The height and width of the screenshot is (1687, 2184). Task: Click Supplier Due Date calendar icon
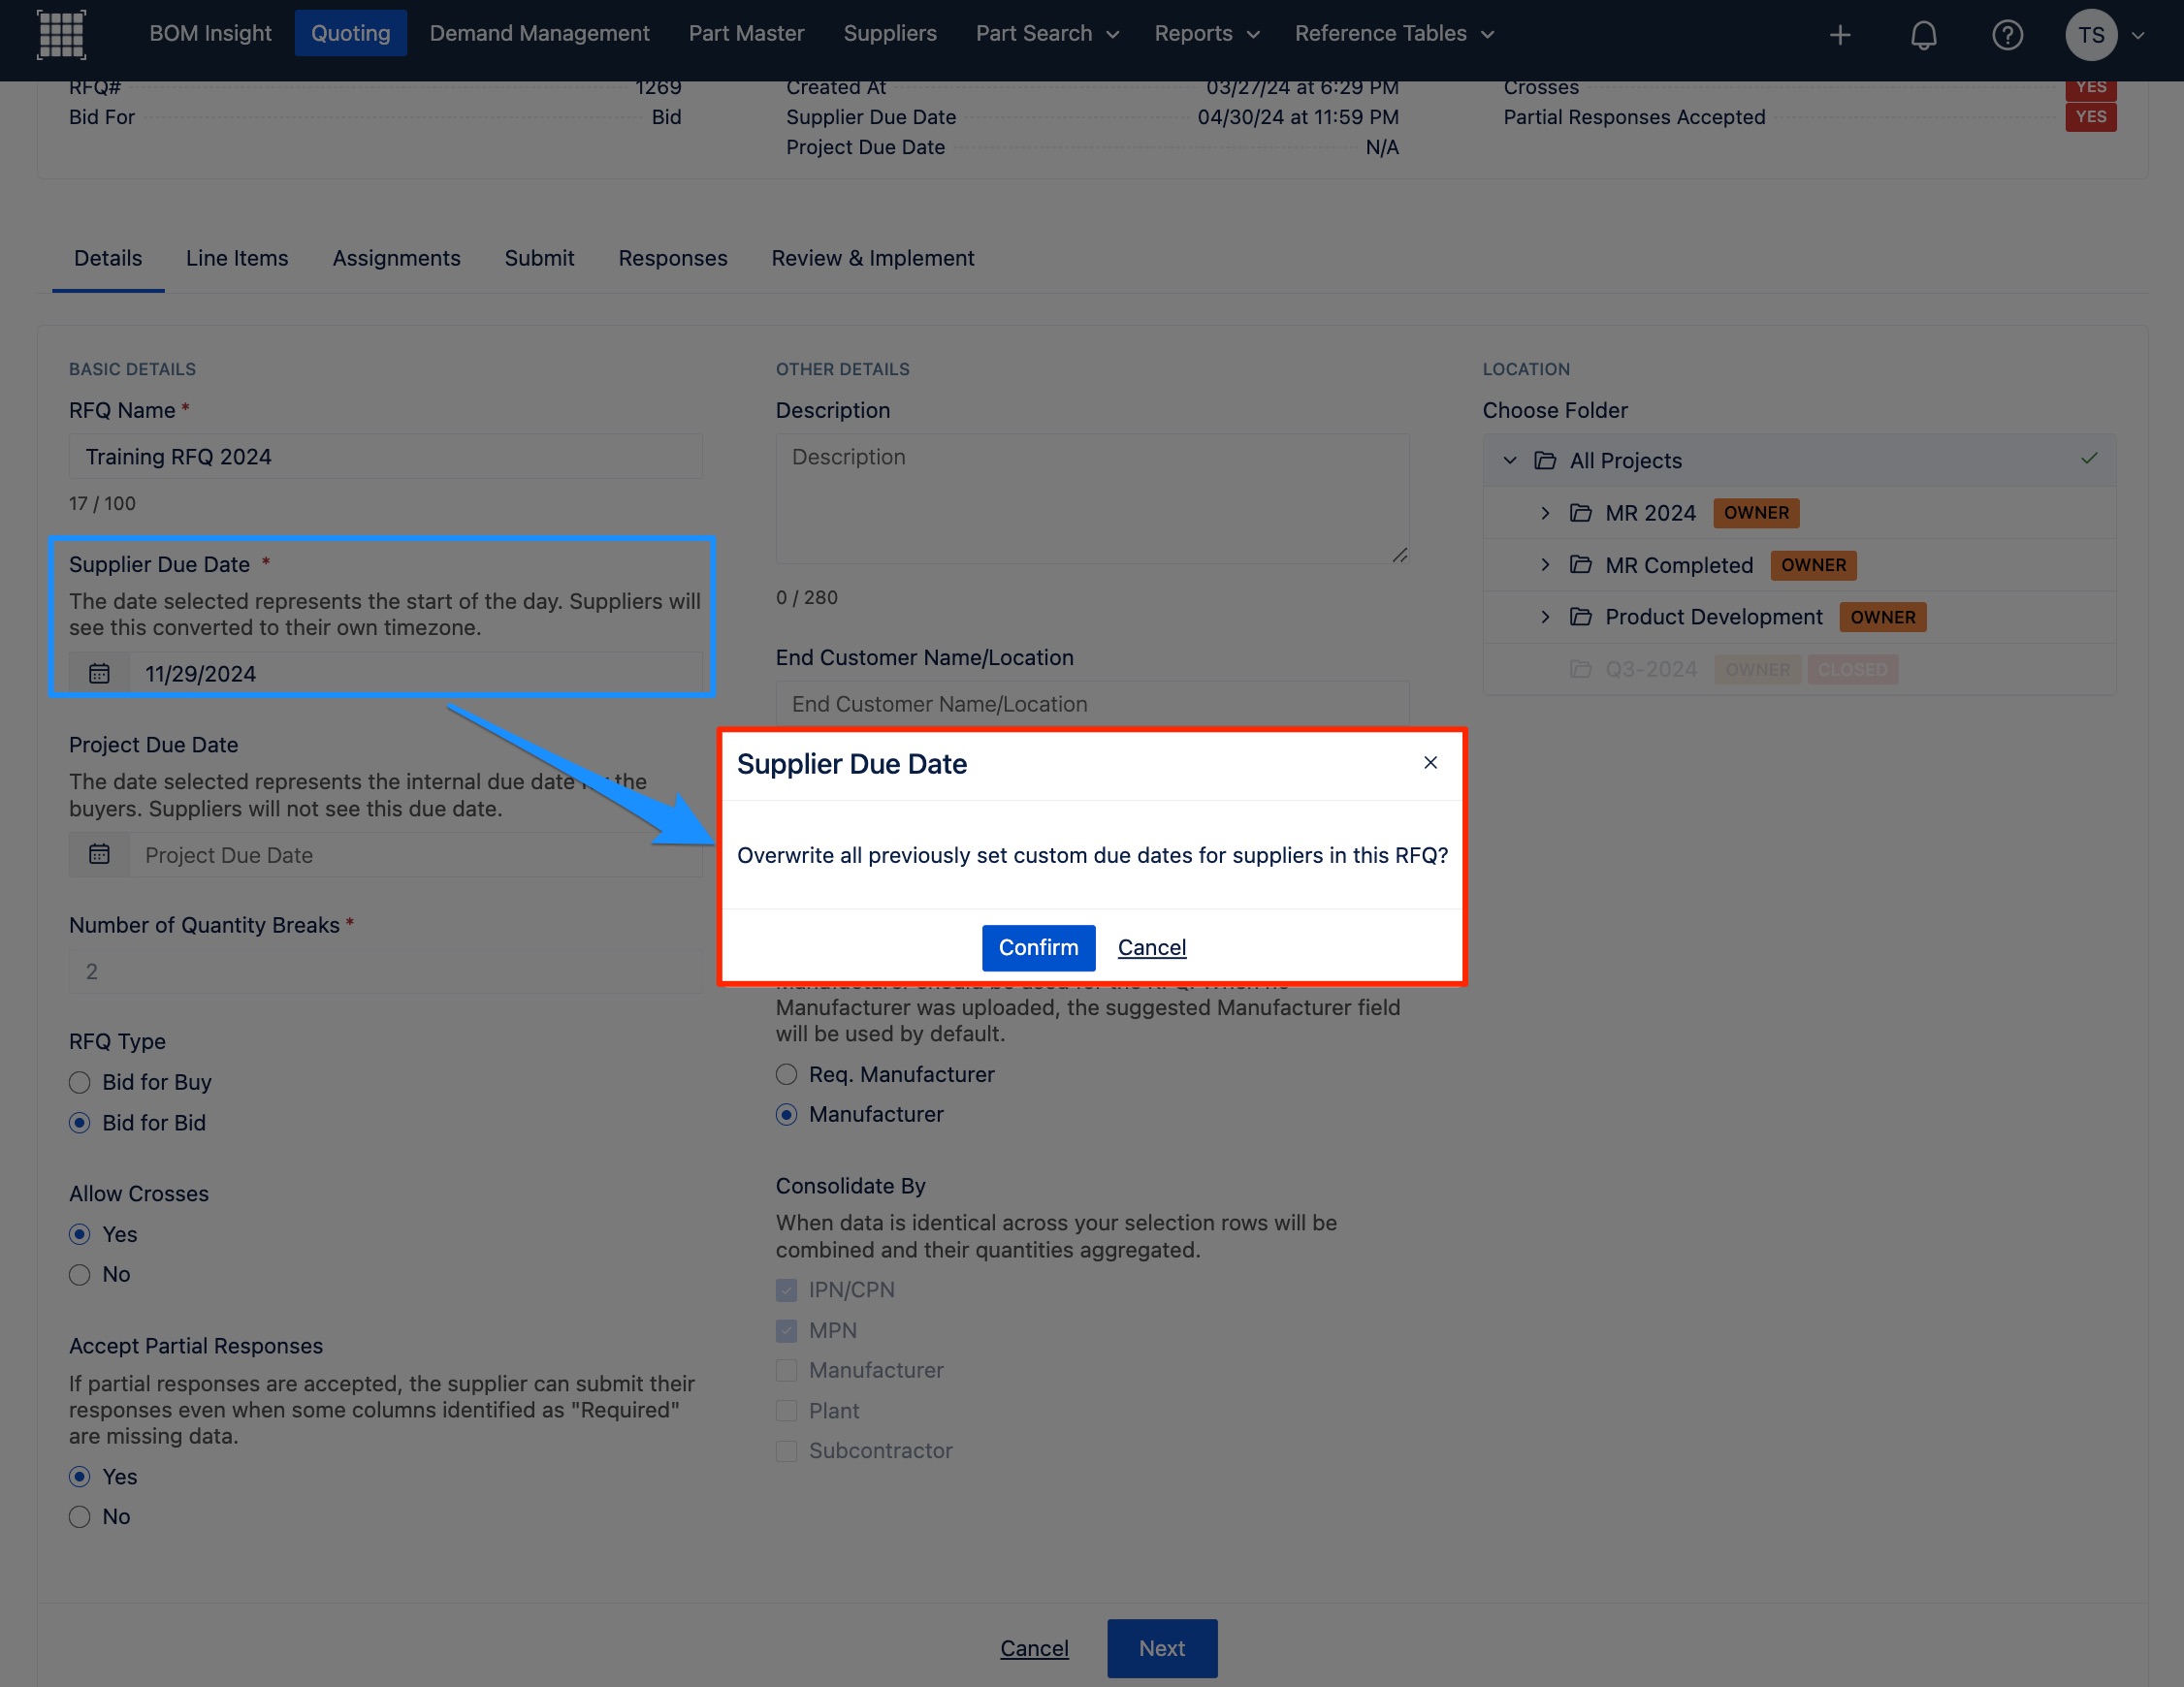coord(99,673)
